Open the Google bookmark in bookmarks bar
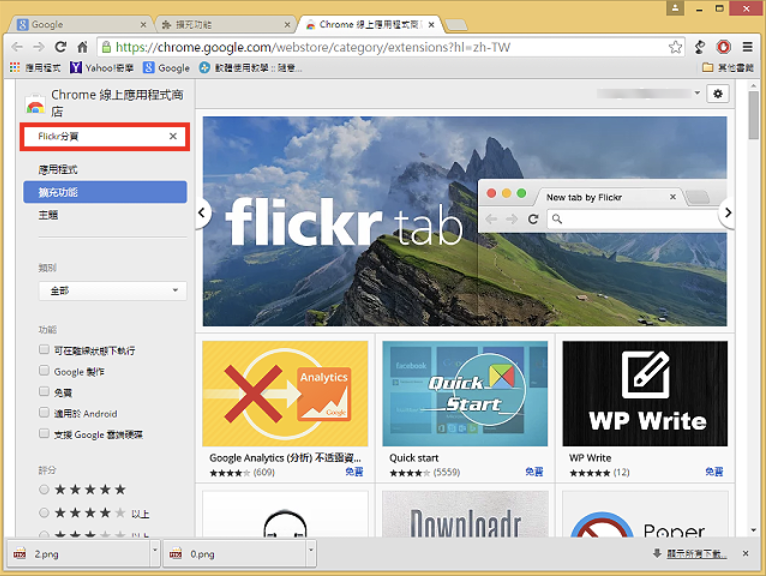 click(167, 68)
